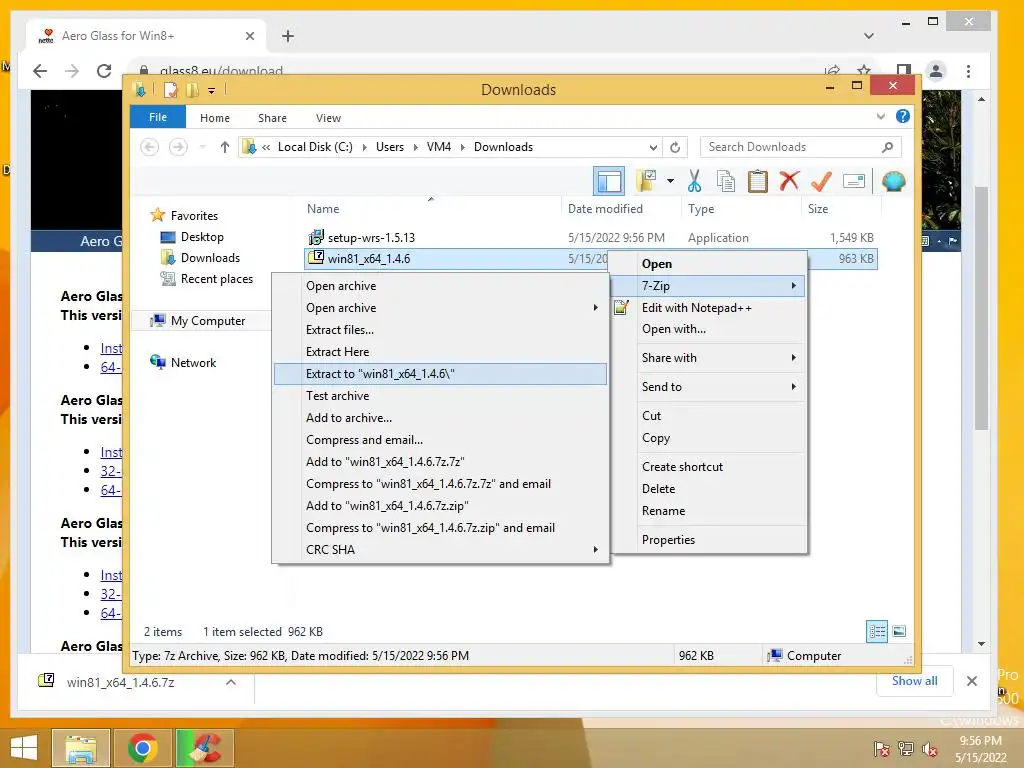Click the shell globe toolbar icon
The height and width of the screenshot is (768, 1024).
(893, 181)
